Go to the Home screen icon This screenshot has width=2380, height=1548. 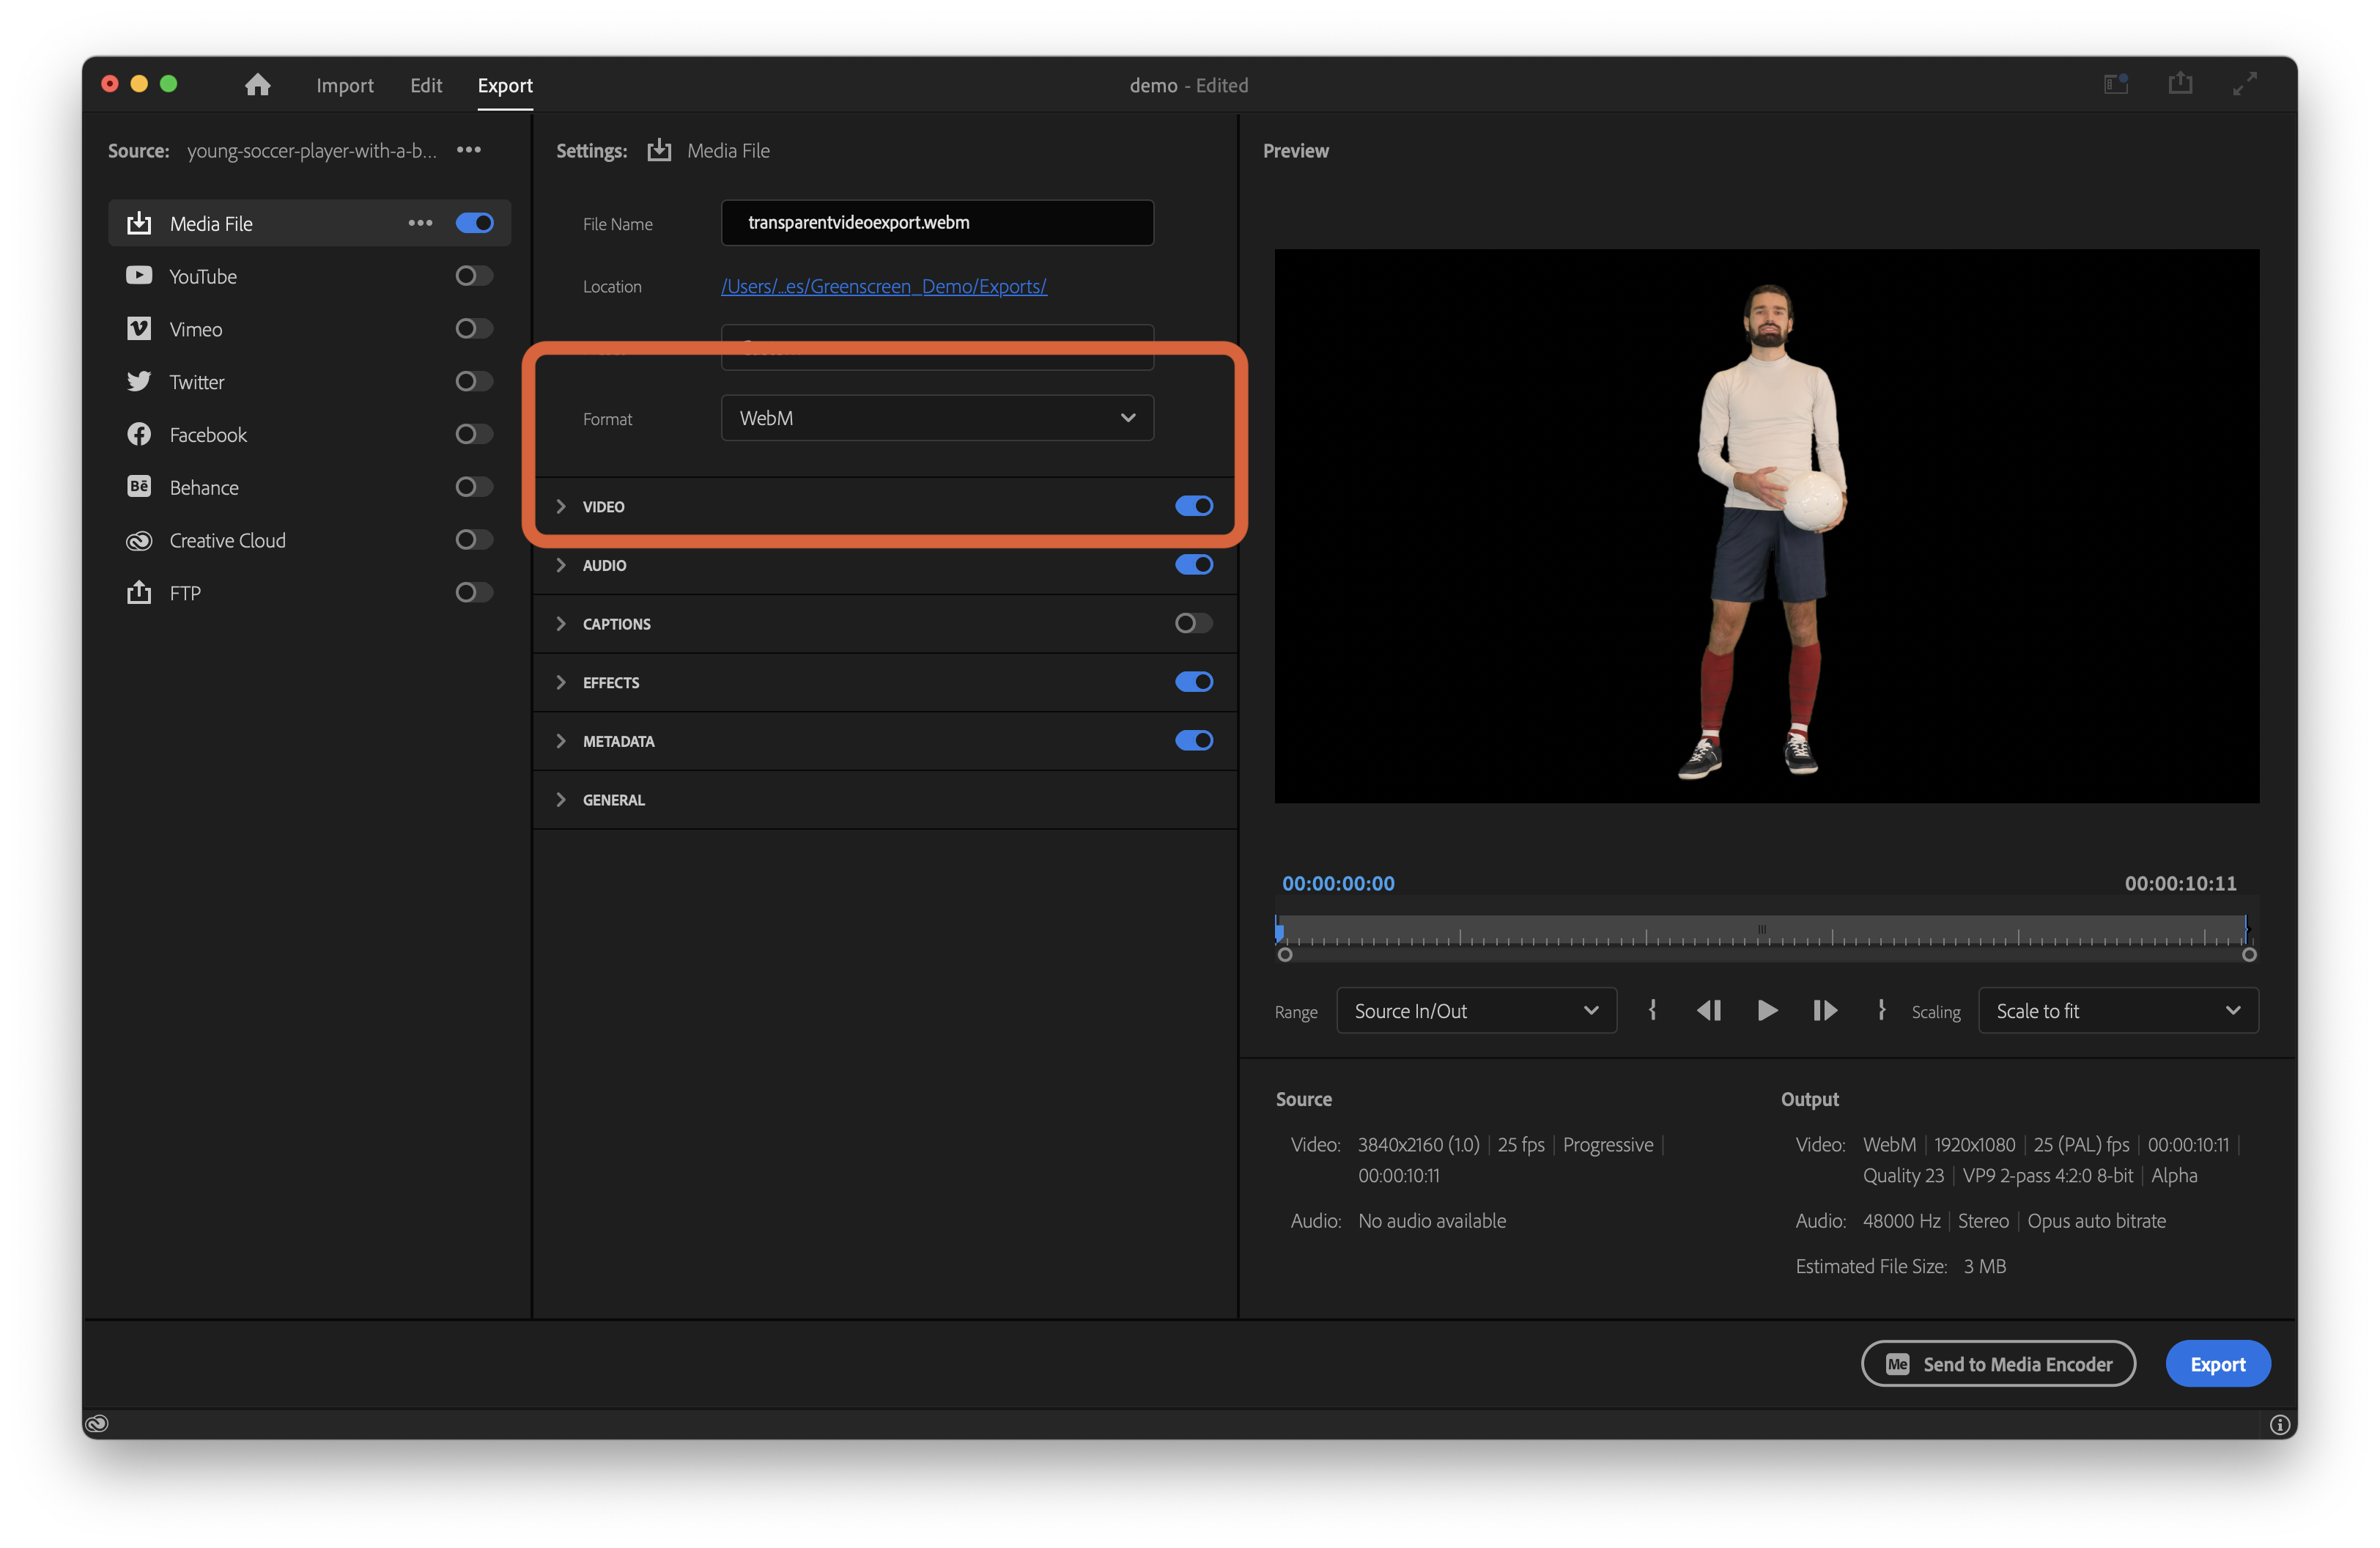pyautogui.click(x=257, y=85)
